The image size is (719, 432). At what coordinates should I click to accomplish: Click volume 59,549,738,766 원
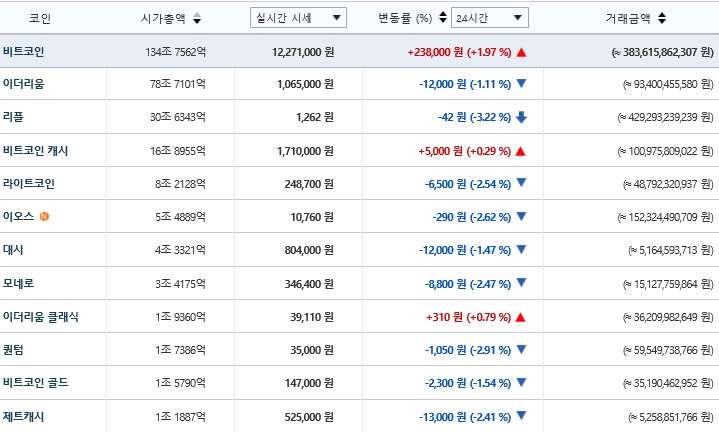coord(668,350)
